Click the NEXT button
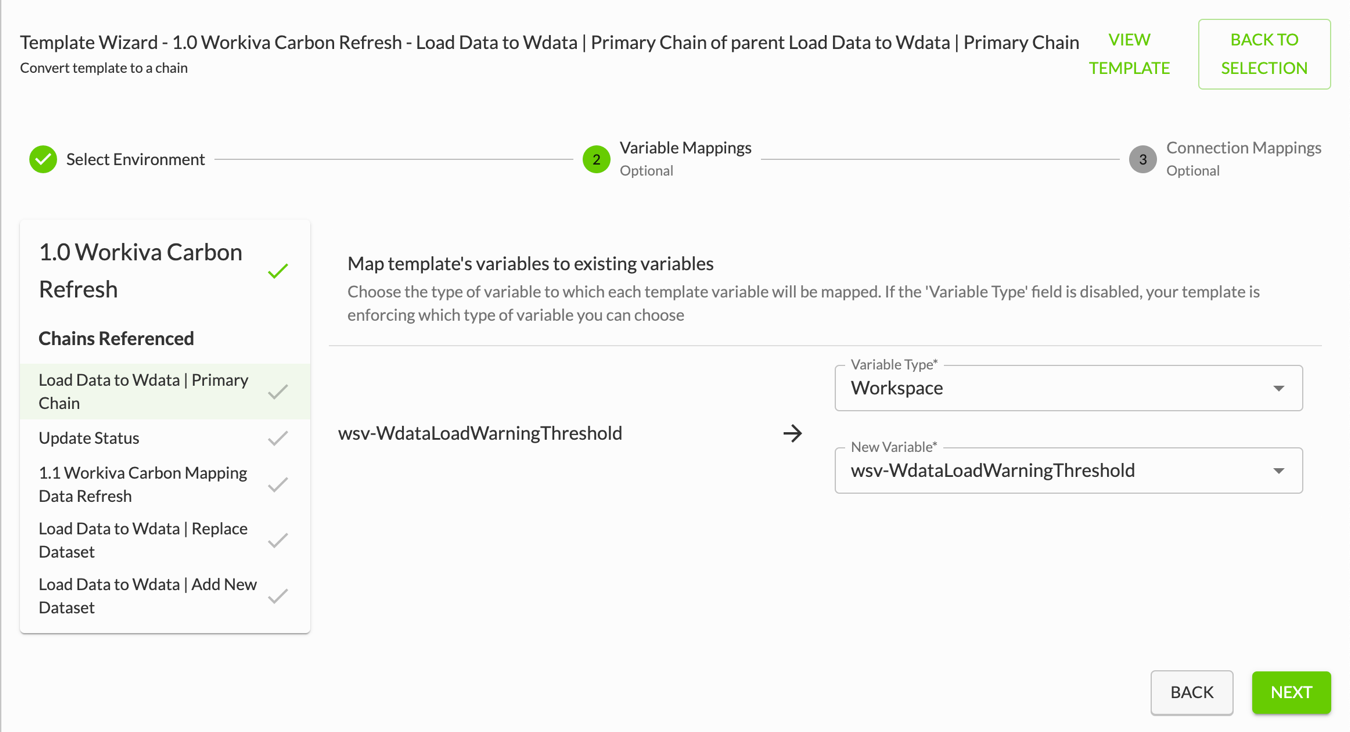The width and height of the screenshot is (1350, 732). pos(1291,692)
